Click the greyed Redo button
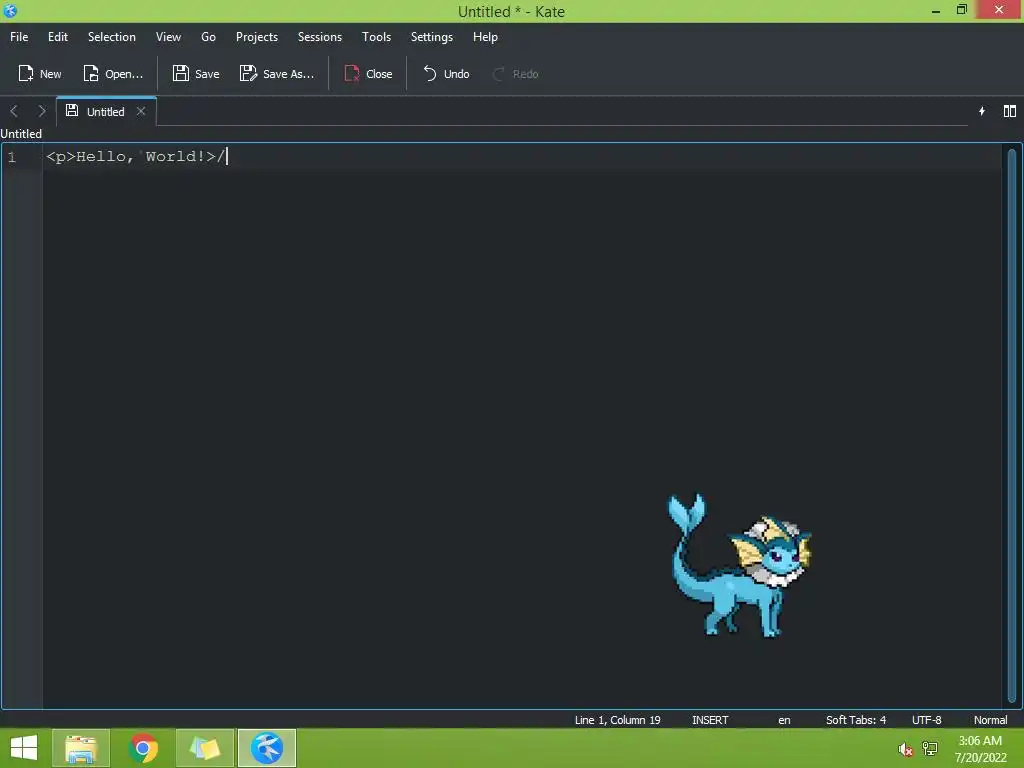The height and width of the screenshot is (768, 1024). [x=515, y=74]
